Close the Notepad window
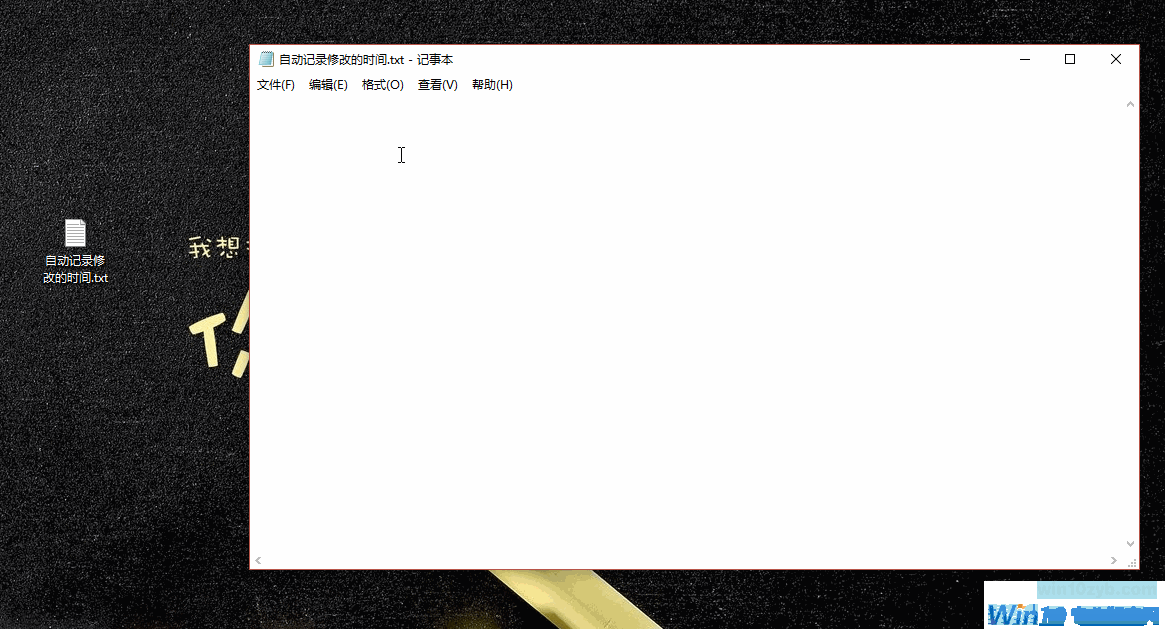This screenshot has width=1165, height=629. coord(1116,59)
